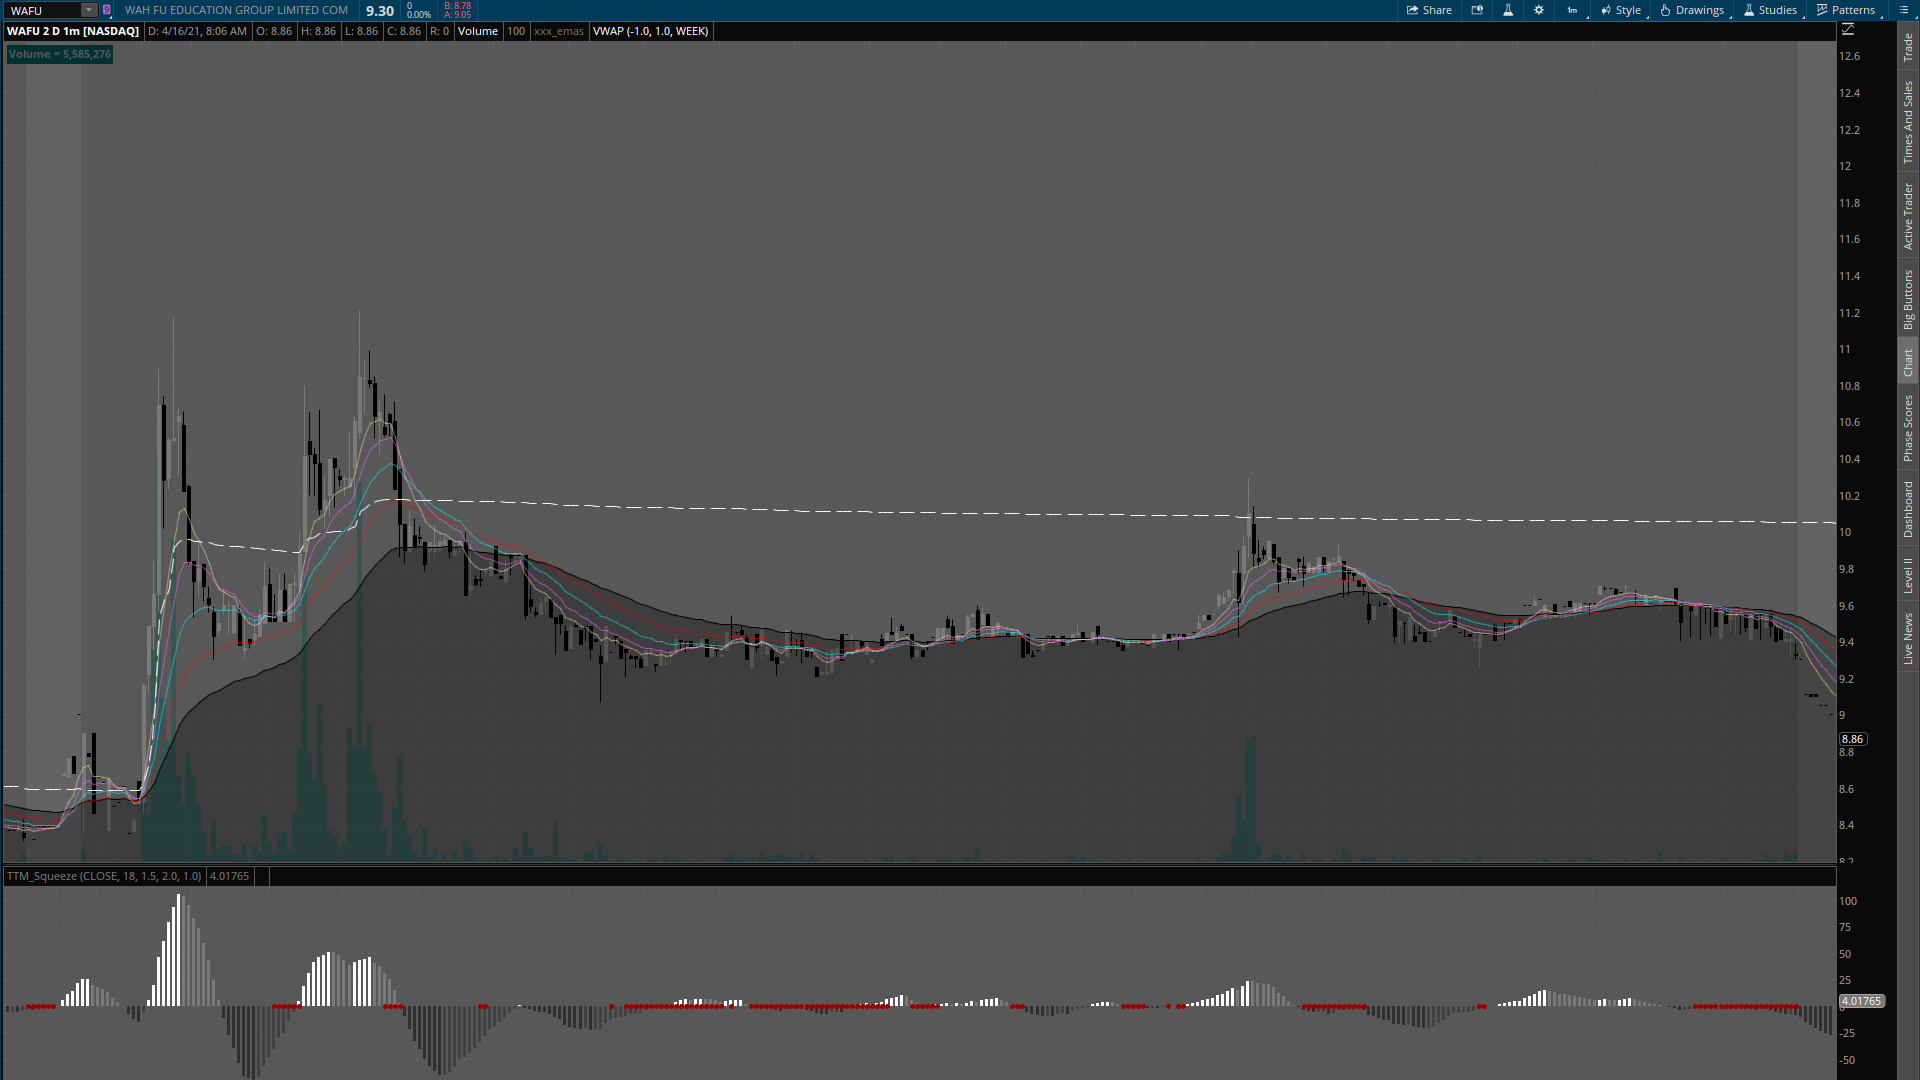
Task: Click the price axis scale icon
Action: coord(1848,30)
